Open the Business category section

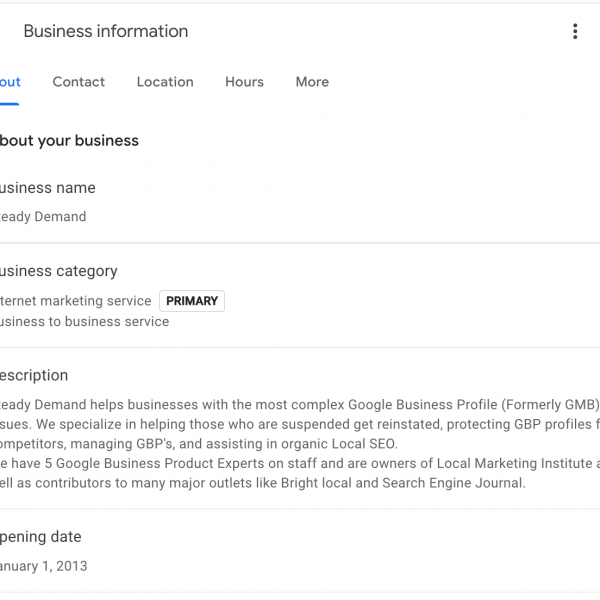point(58,271)
